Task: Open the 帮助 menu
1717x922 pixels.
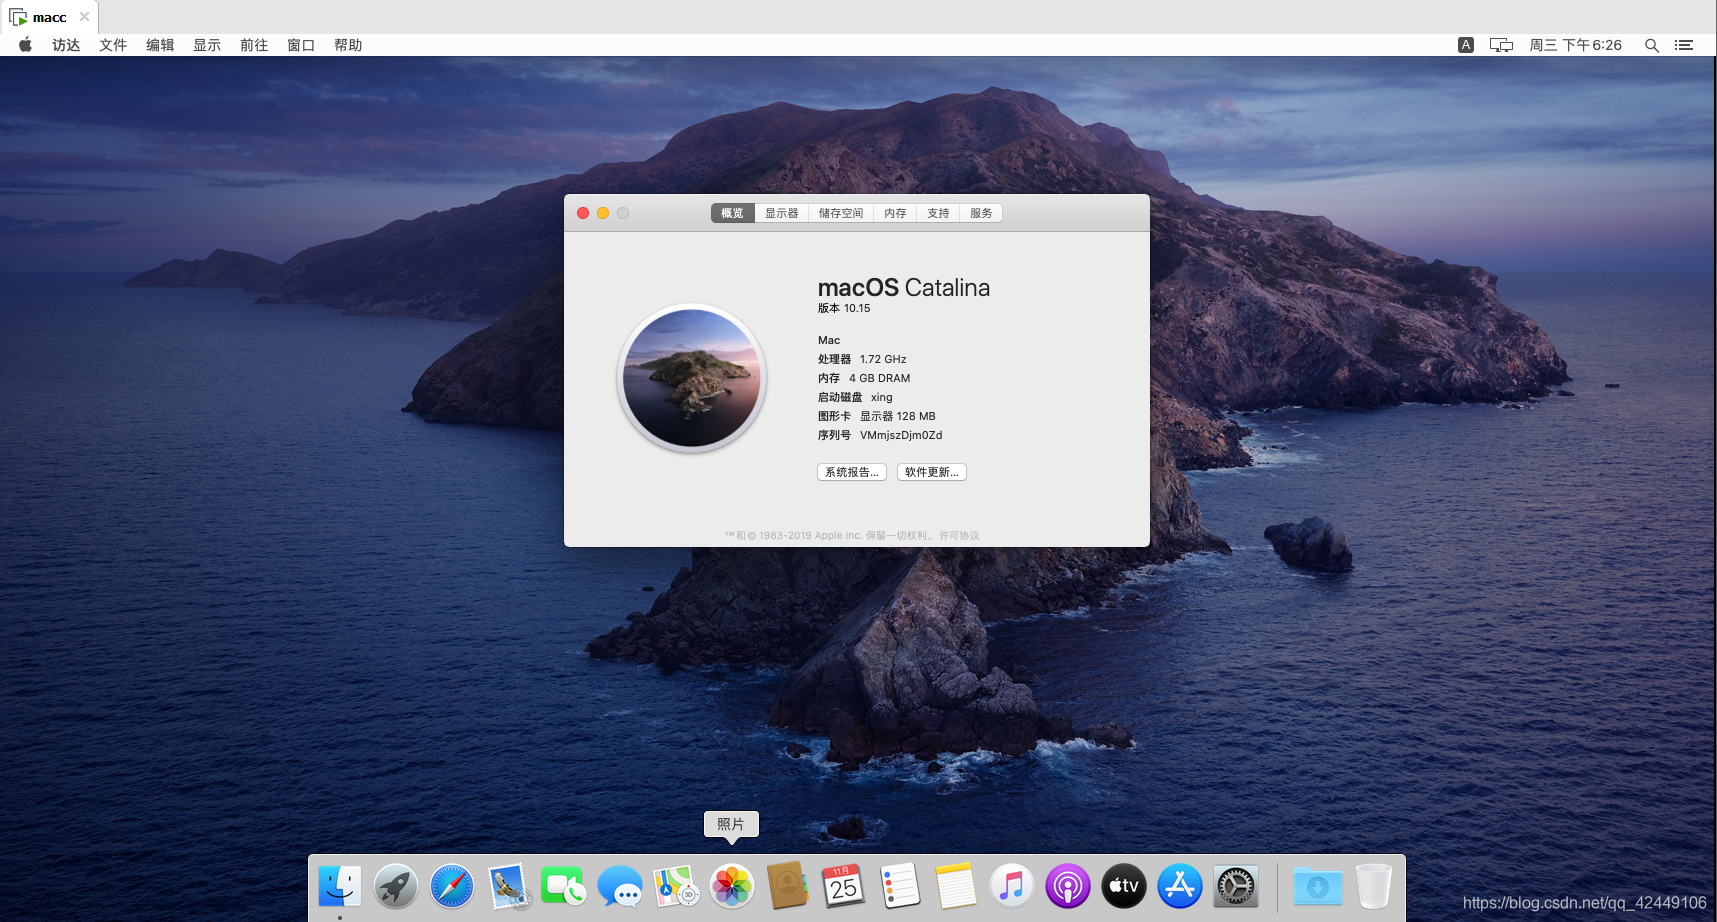Action: tap(348, 45)
